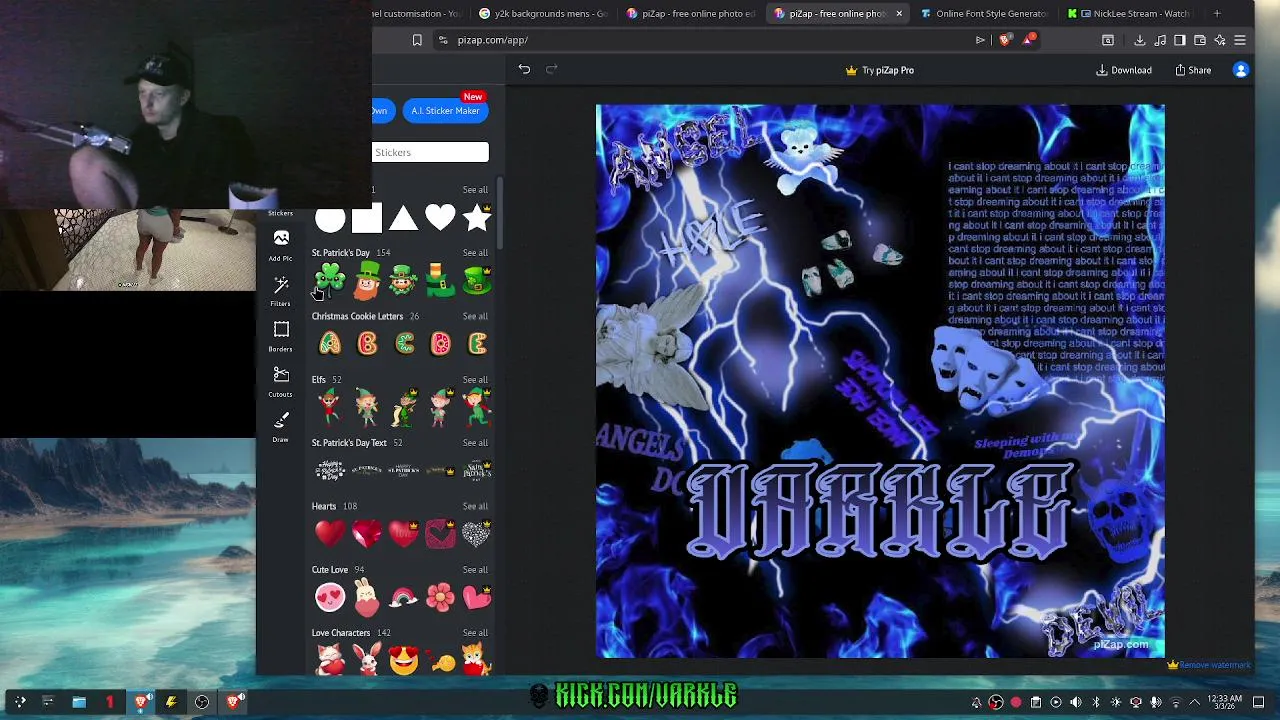Open a new browser tab
This screenshot has width=1280, height=720.
[1217, 13]
